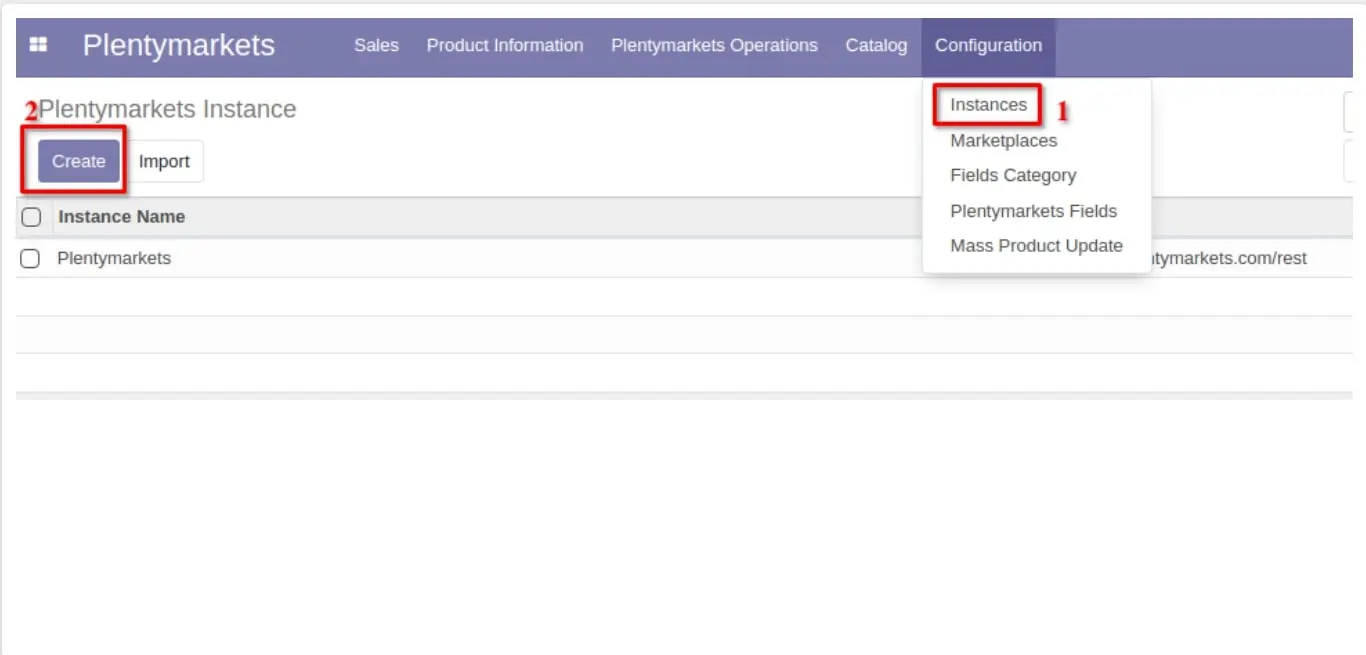
Task: Open the Product Information menu
Action: coord(504,45)
